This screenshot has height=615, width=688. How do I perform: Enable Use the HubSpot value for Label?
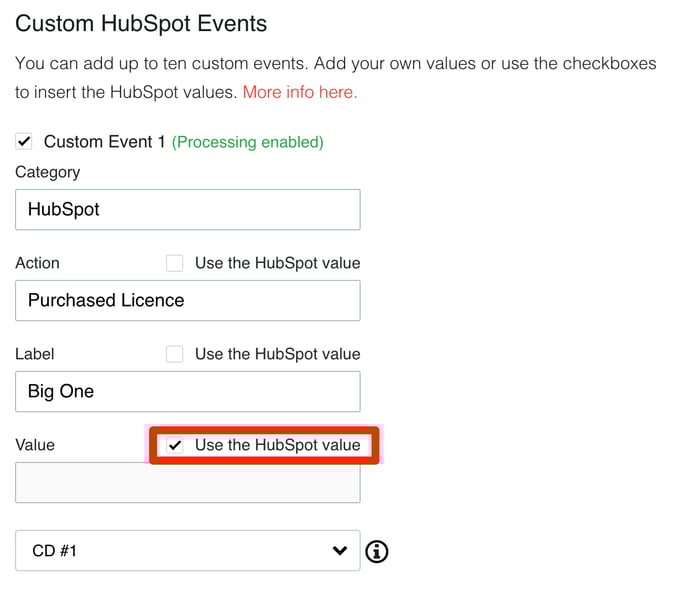175,354
